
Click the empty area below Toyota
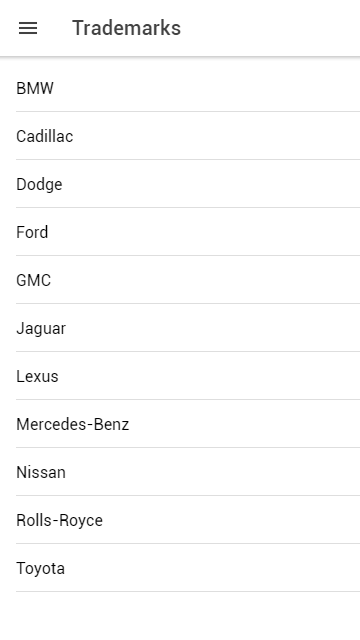[180, 616]
